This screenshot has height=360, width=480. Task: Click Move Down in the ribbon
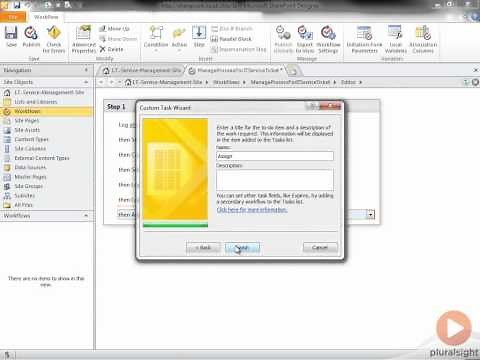click(x=118, y=39)
